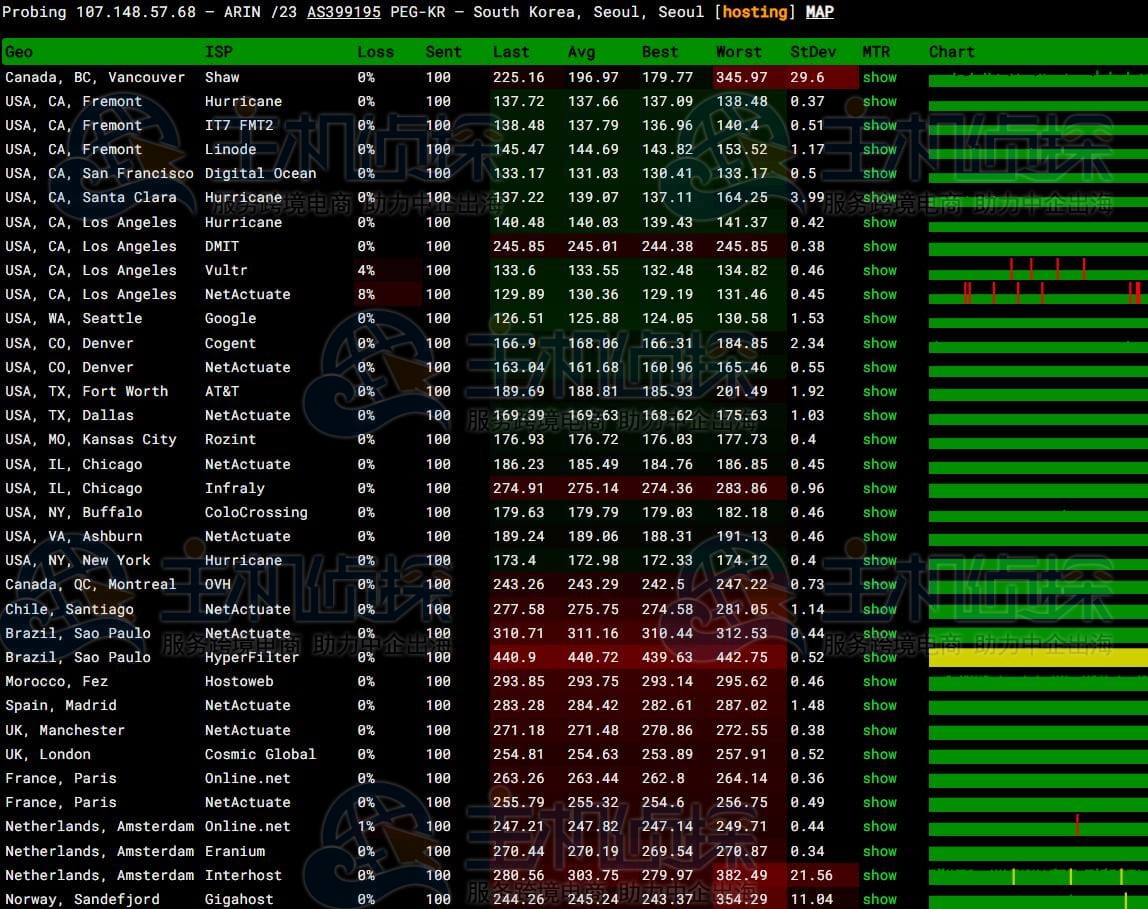The image size is (1148, 909).
Task: Click the StDev column header
Action: tap(810, 52)
